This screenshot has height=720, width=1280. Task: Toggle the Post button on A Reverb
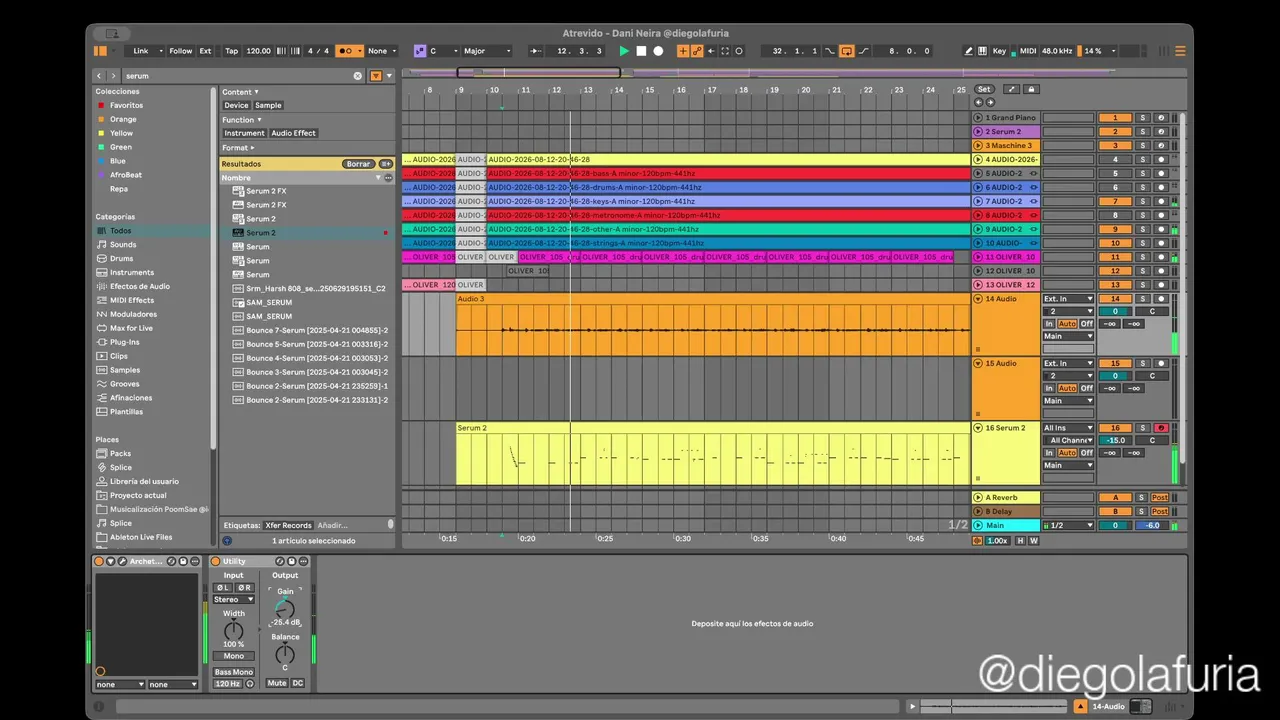tap(1160, 497)
